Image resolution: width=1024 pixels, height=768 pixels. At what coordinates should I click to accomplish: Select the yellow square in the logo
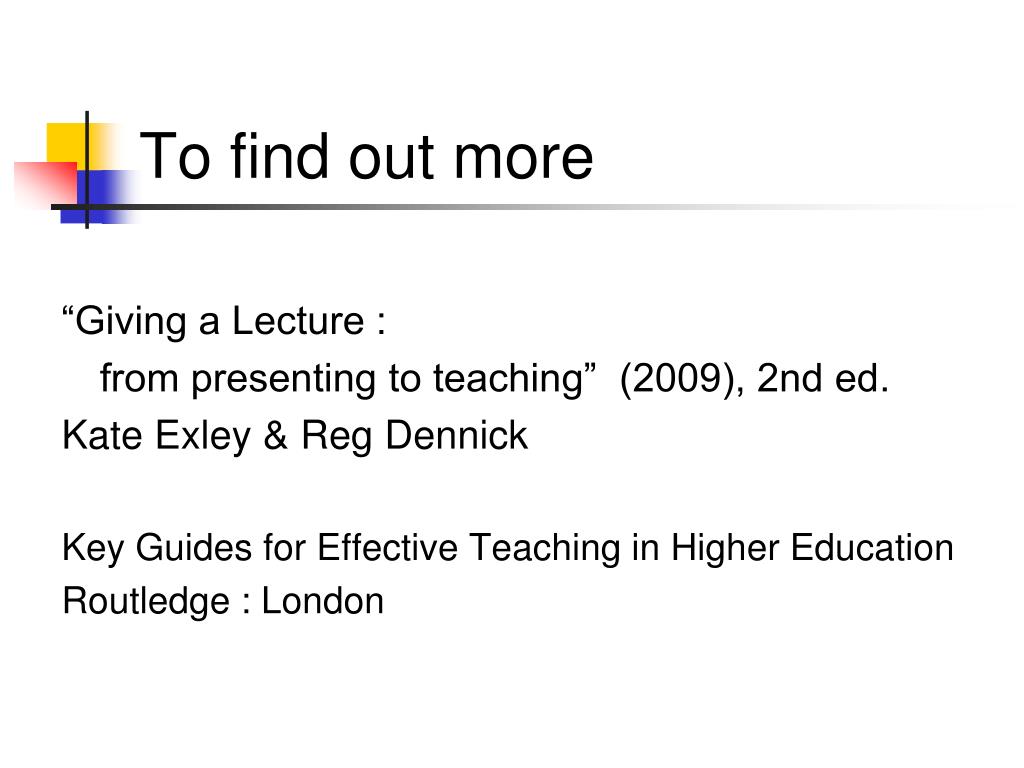pos(69,146)
